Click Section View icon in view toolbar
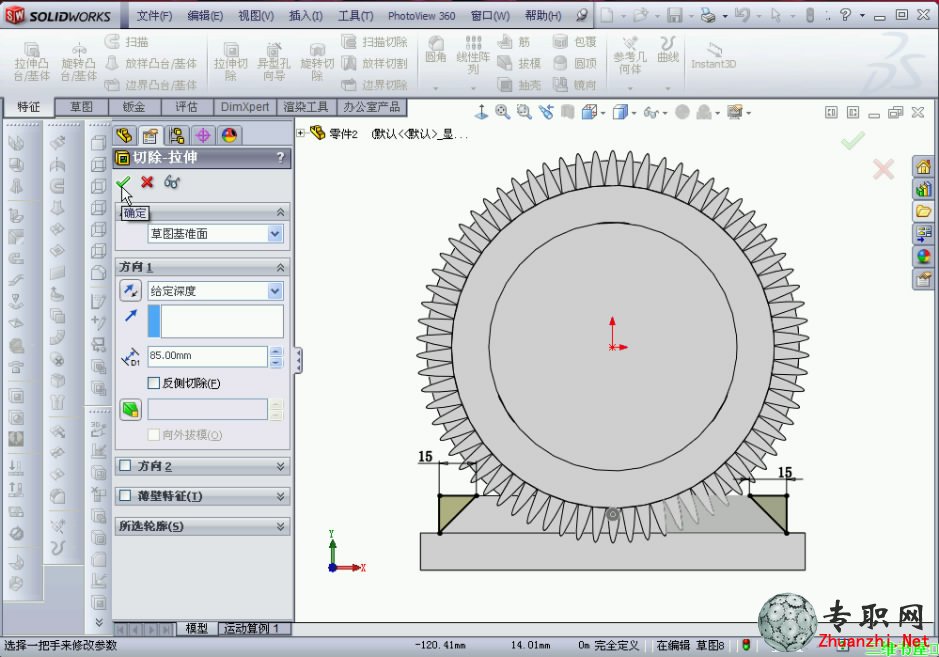Image resolution: width=939 pixels, height=657 pixels. click(x=568, y=112)
